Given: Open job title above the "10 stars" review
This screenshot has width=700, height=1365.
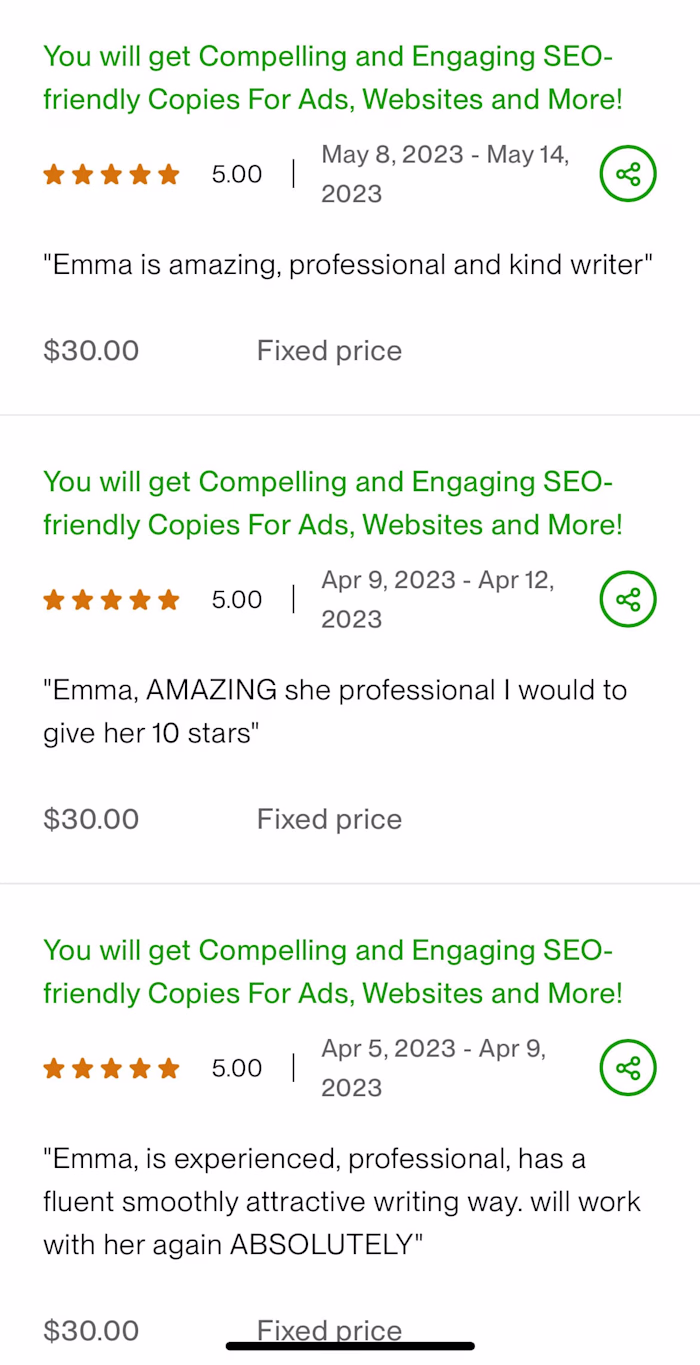Looking at the screenshot, I should 332,503.
